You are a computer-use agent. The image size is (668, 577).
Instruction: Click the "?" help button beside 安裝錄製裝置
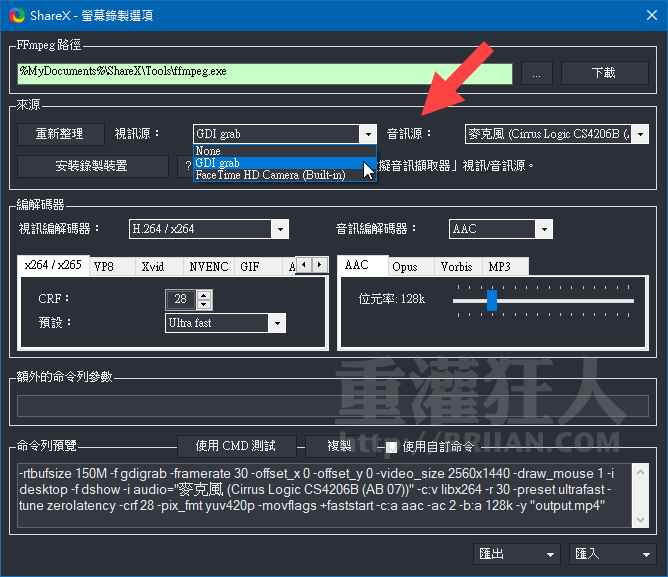(185, 165)
